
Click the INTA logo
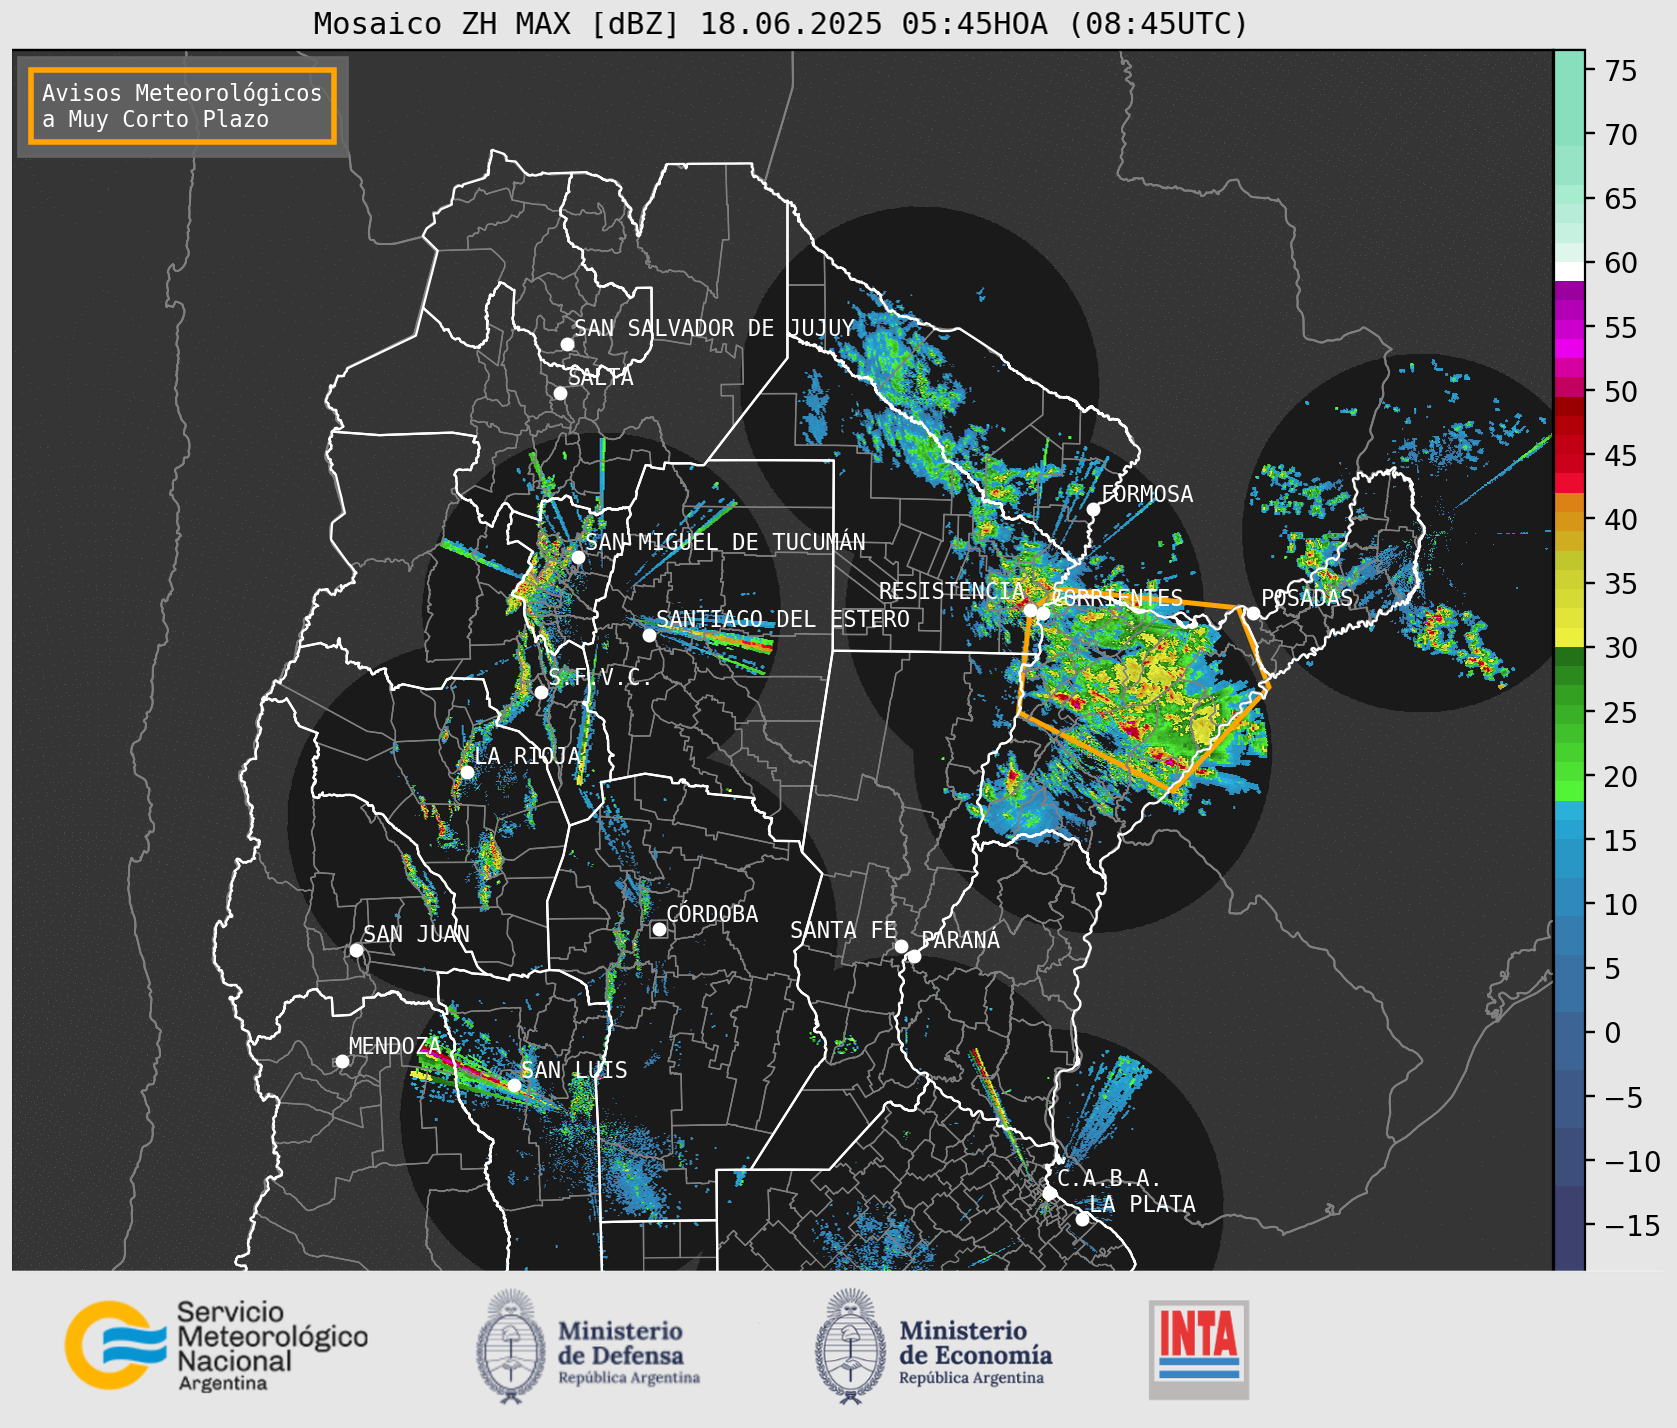click(x=1198, y=1349)
